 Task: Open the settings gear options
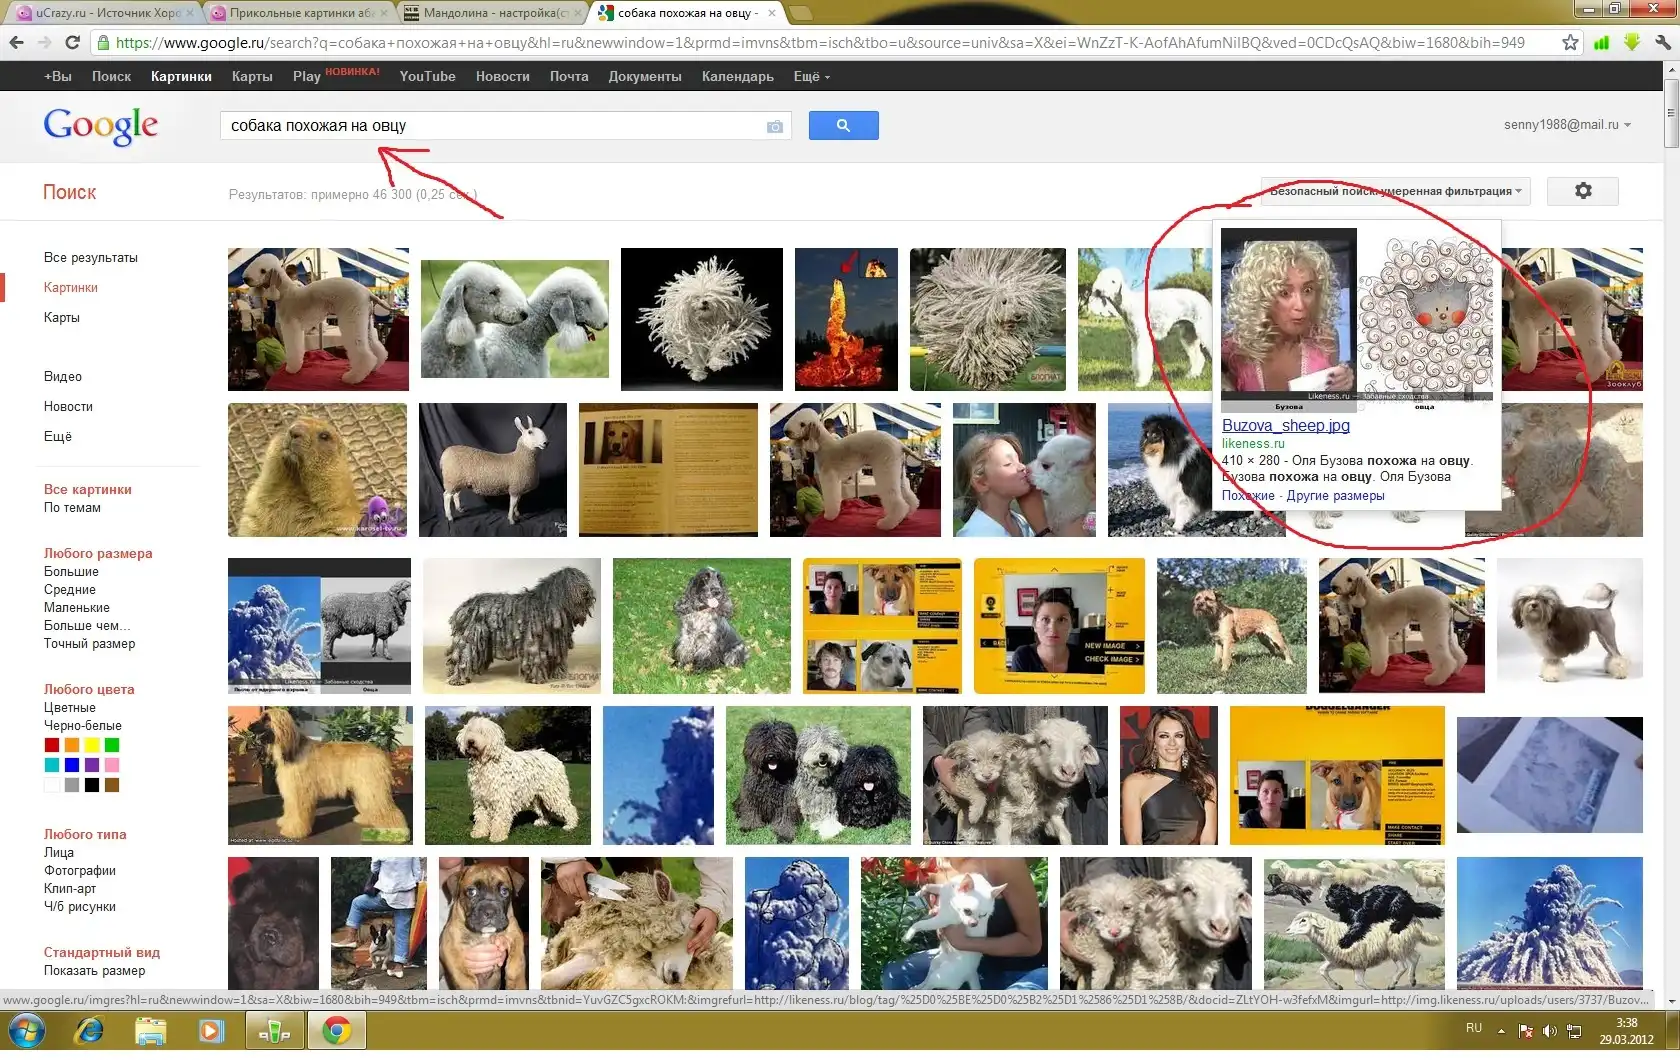tap(1582, 191)
